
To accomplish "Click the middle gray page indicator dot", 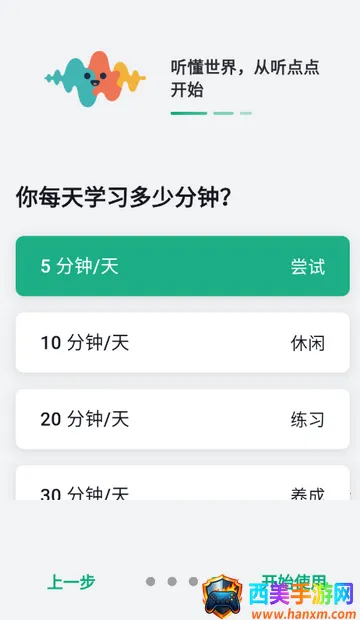I will click(172, 581).
